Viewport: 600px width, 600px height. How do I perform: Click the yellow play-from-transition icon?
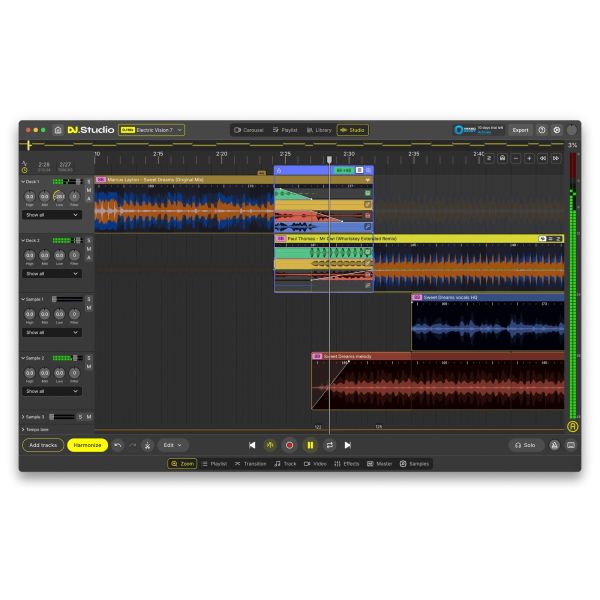[270, 445]
